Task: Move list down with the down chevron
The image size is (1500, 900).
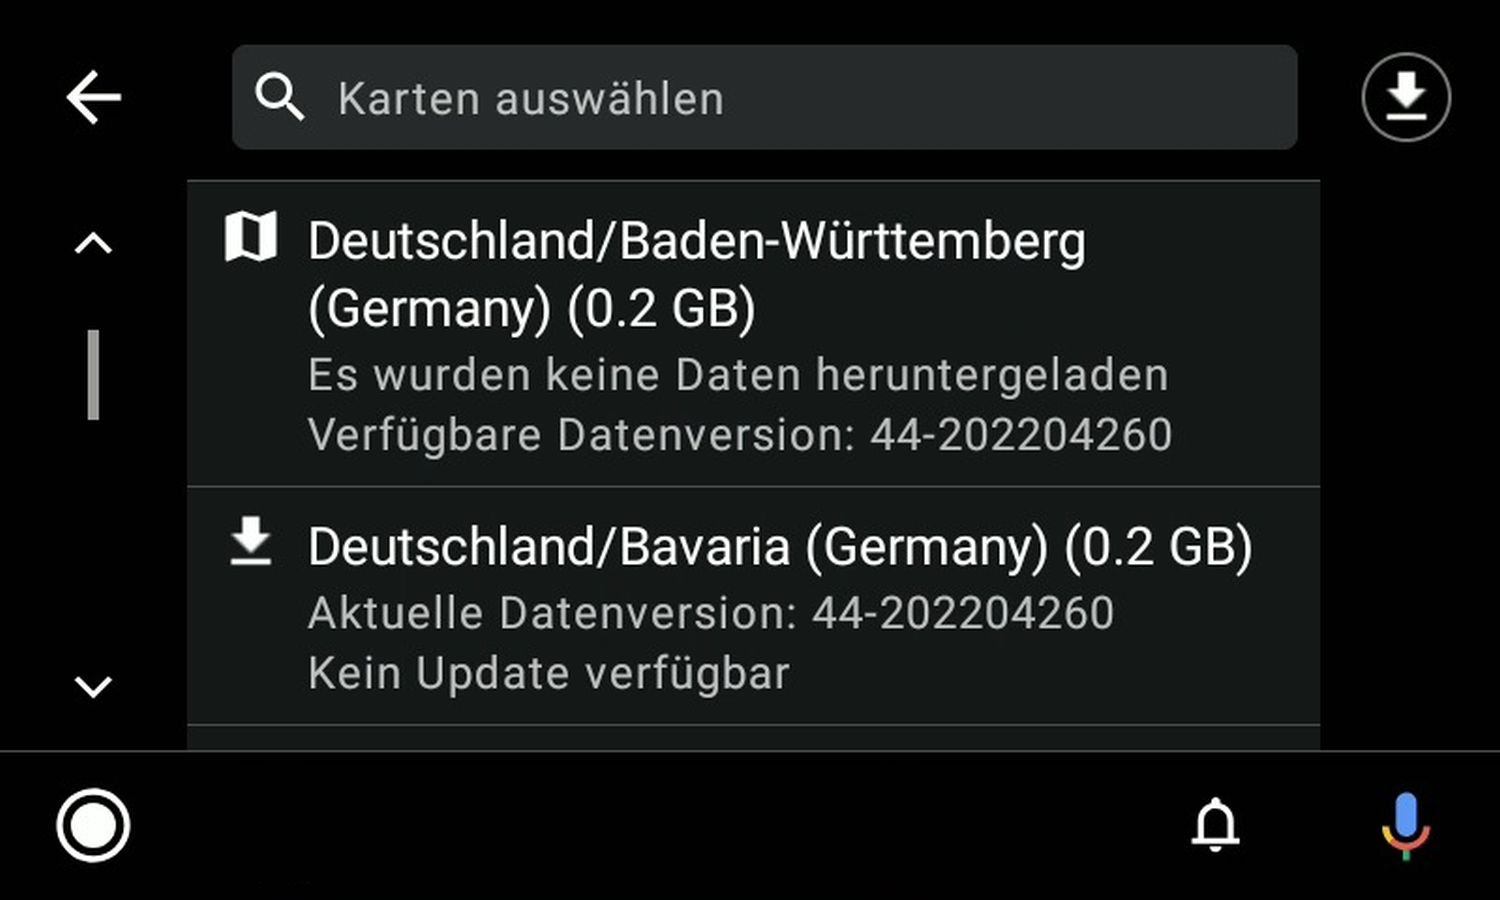Action: (x=93, y=686)
